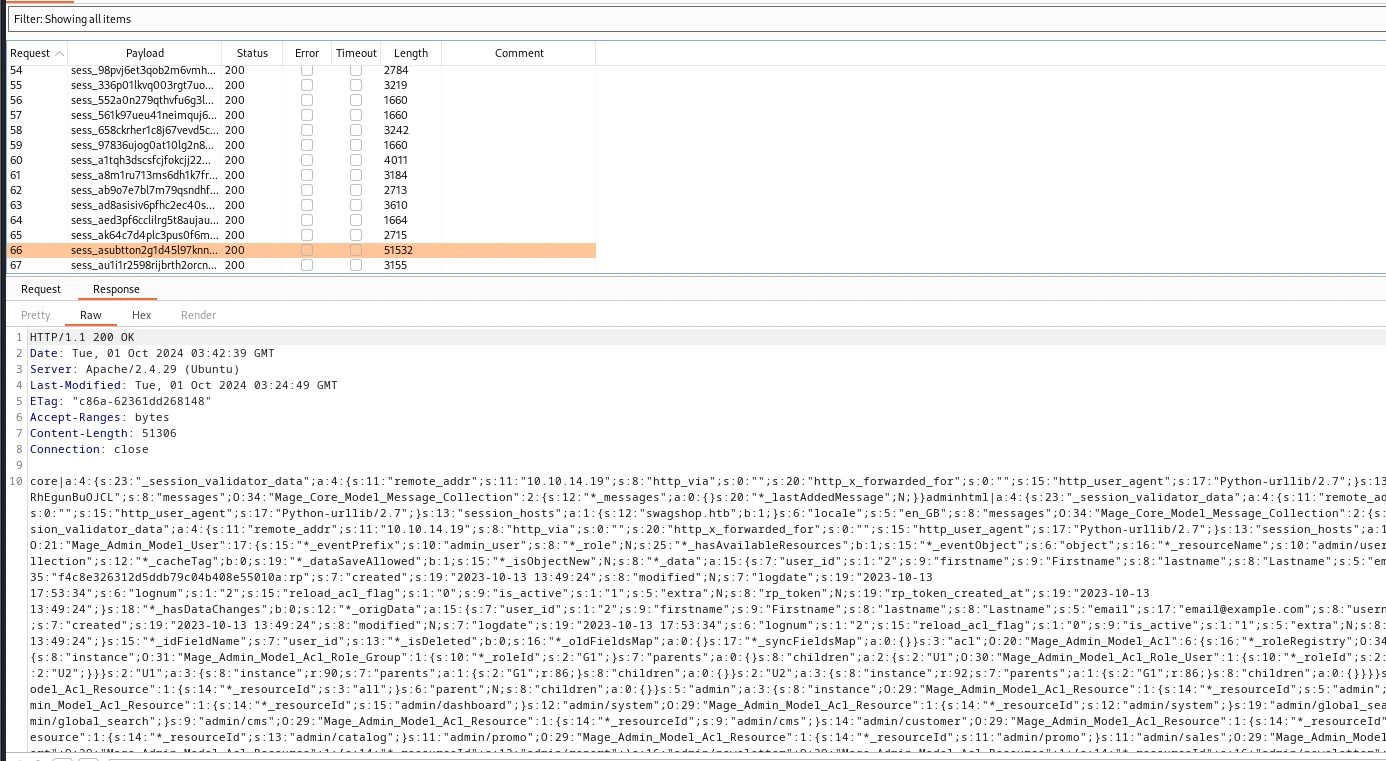Screen dimensions: 1386x761
Task: Toggle the Error checkbox for request 54
Action: pos(307,70)
